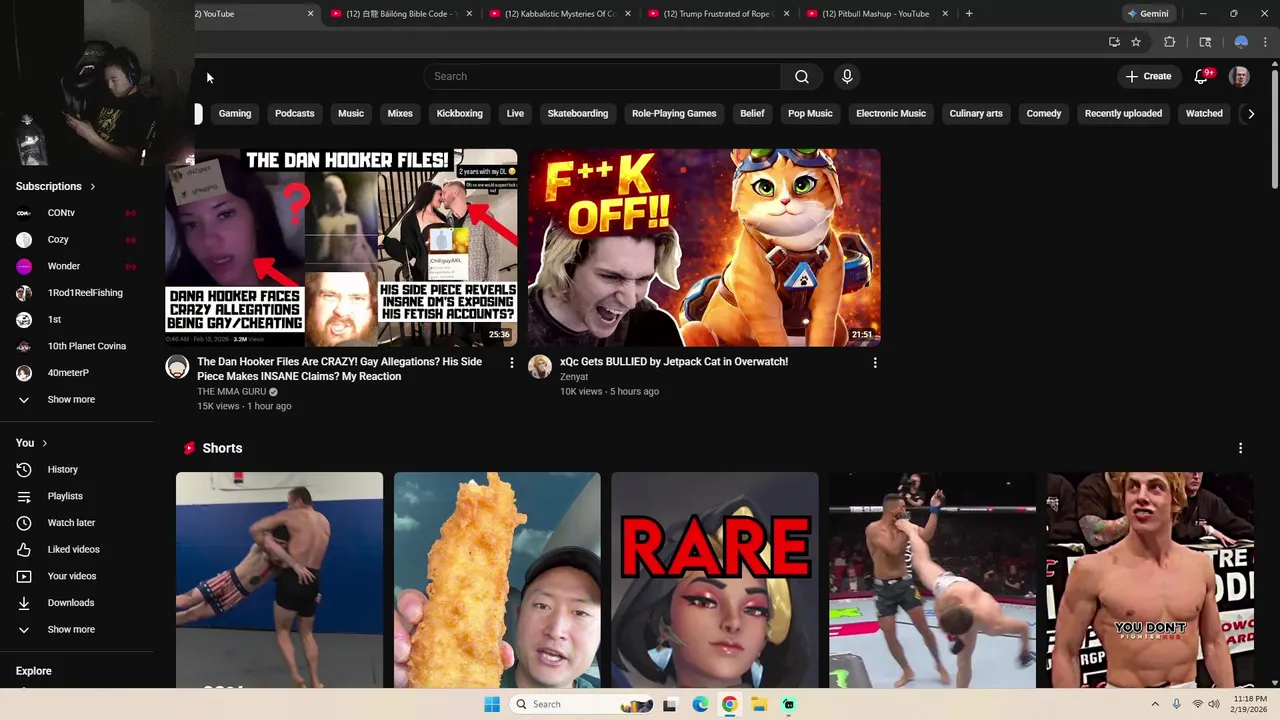Viewport: 1280px width, 720px height.
Task: Open volume control in system tray
Action: 1214,704
